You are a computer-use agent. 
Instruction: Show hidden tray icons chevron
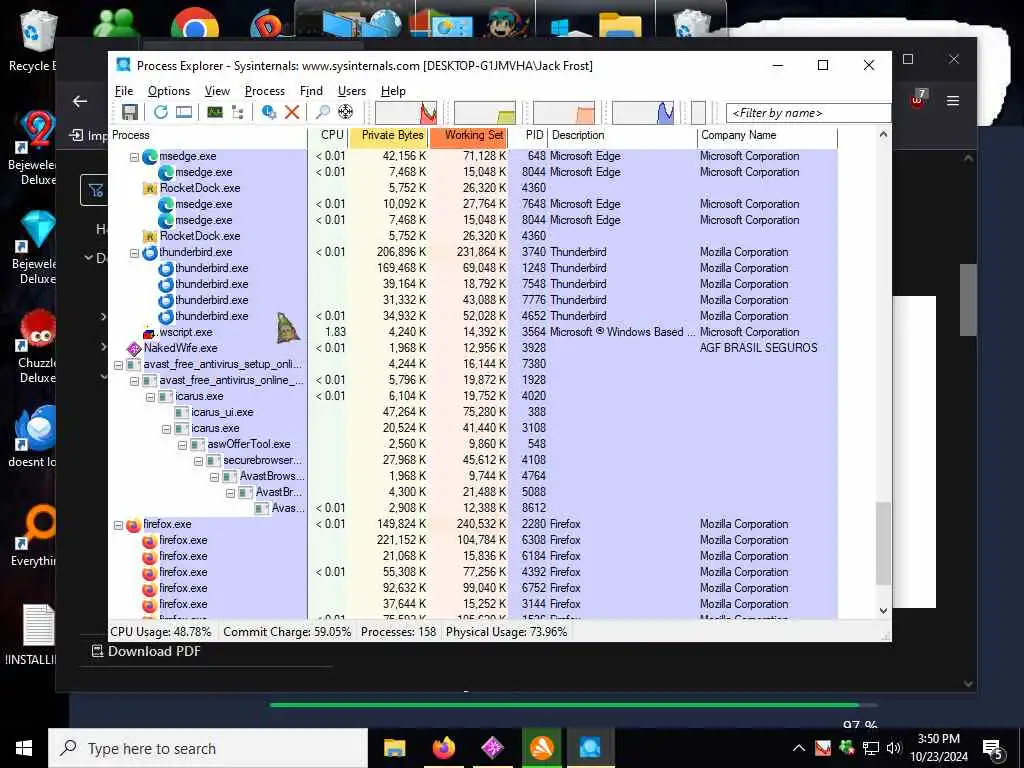coord(799,748)
